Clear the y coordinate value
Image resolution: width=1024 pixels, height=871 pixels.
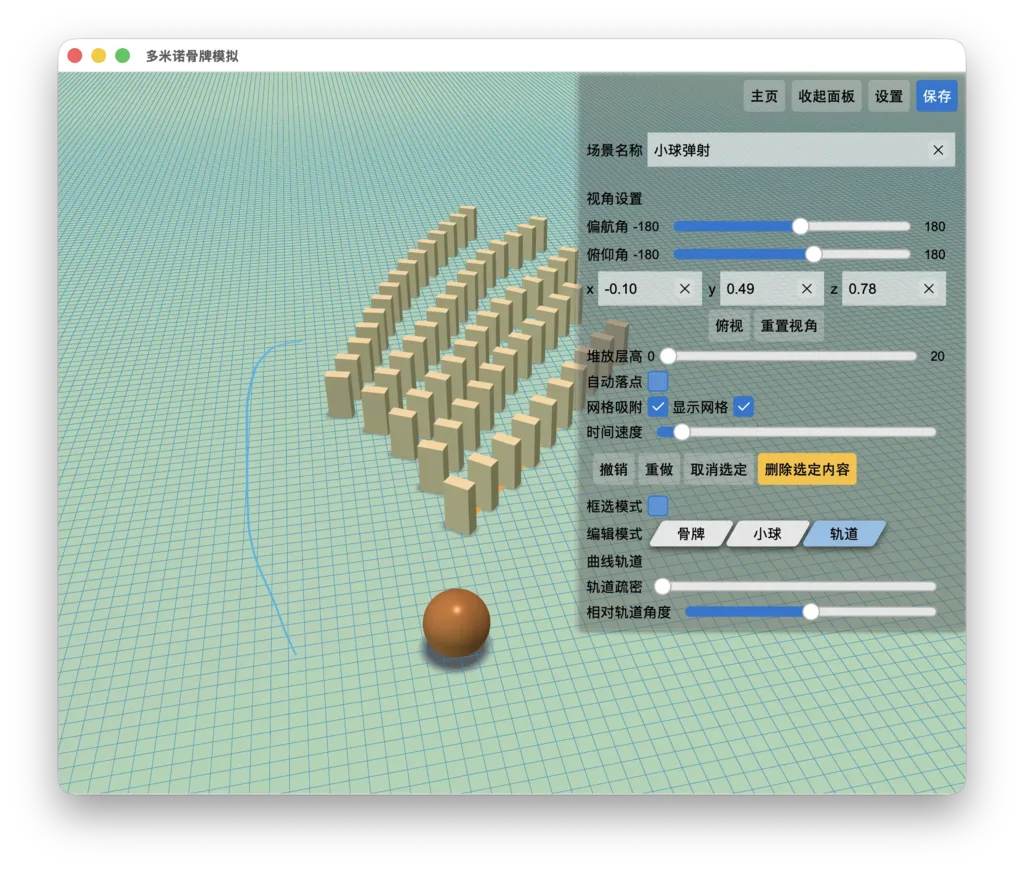click(x=807, y=289)
